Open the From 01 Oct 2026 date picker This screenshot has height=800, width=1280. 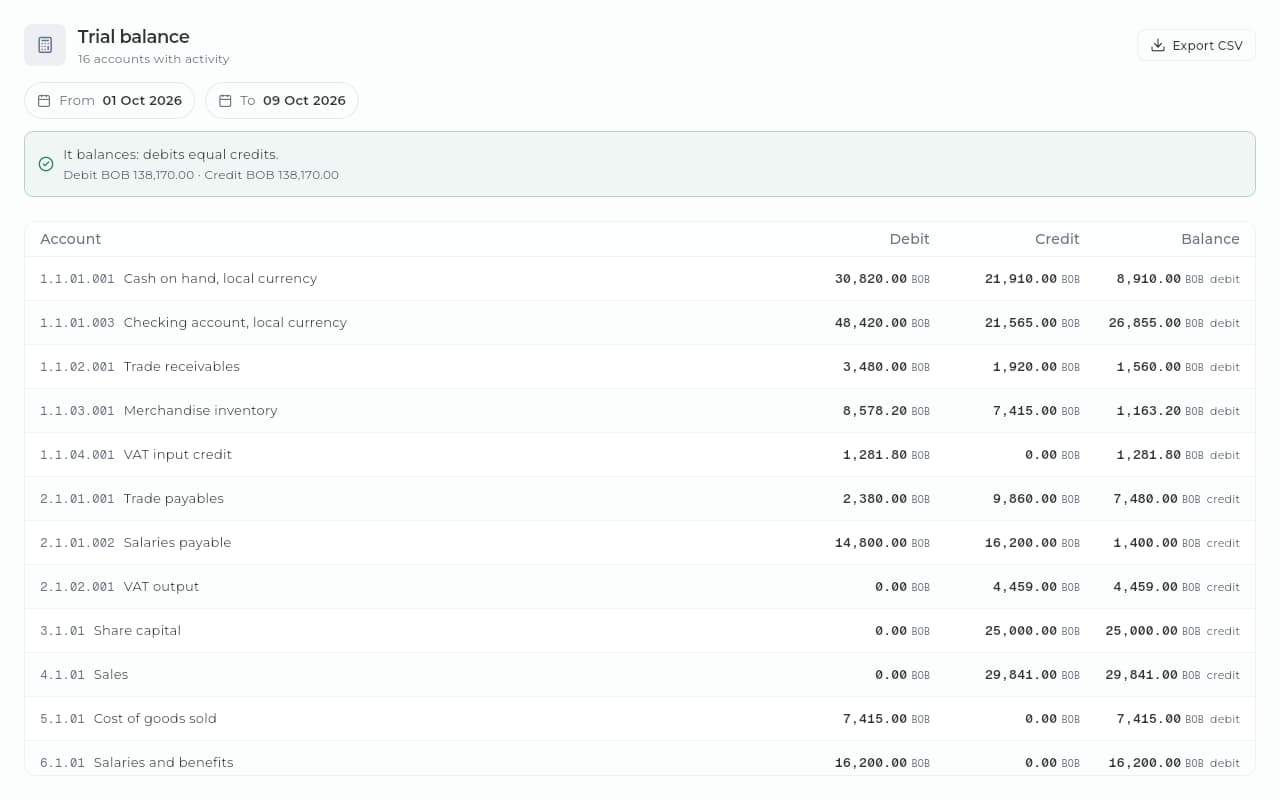click(110, 101)
